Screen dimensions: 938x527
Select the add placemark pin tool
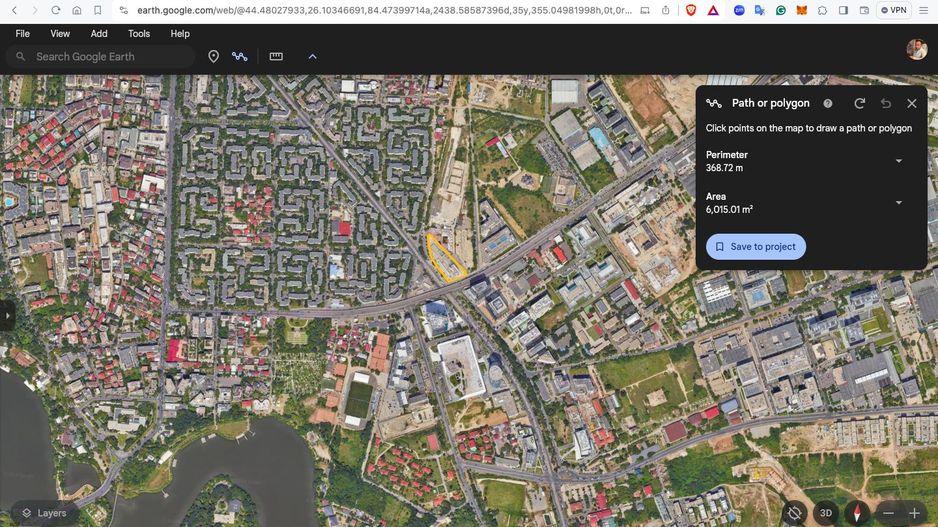pyautogui.click(x=213, y=57)
